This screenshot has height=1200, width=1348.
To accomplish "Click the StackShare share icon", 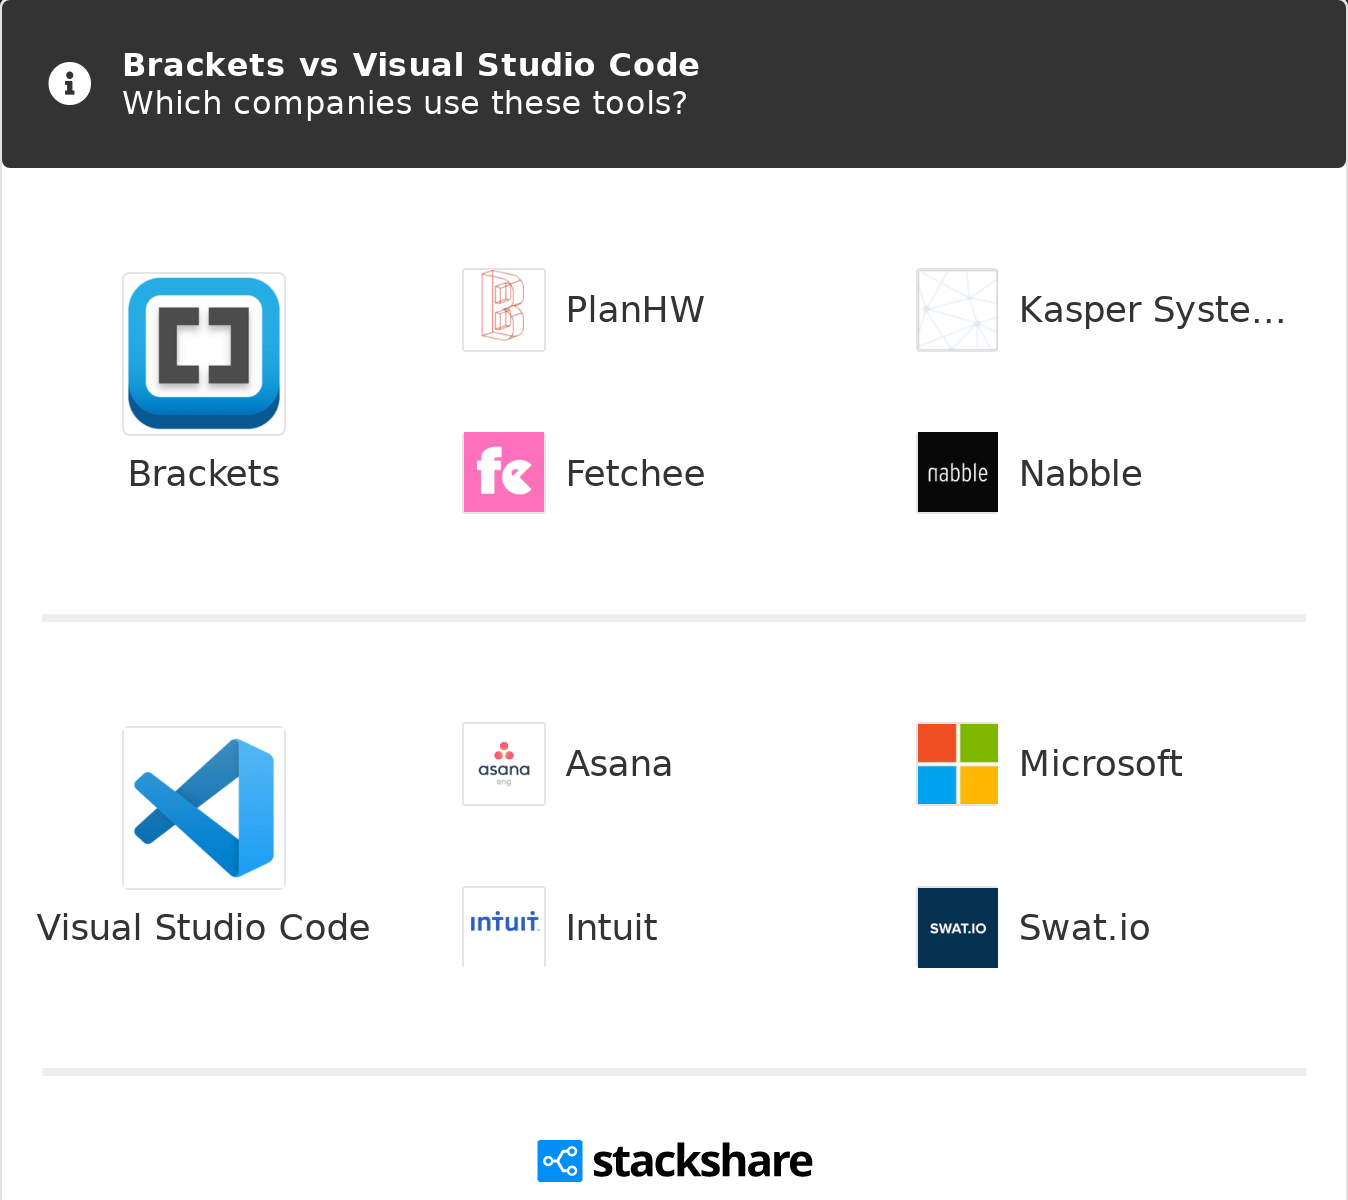I will [x=559, y=1161].
